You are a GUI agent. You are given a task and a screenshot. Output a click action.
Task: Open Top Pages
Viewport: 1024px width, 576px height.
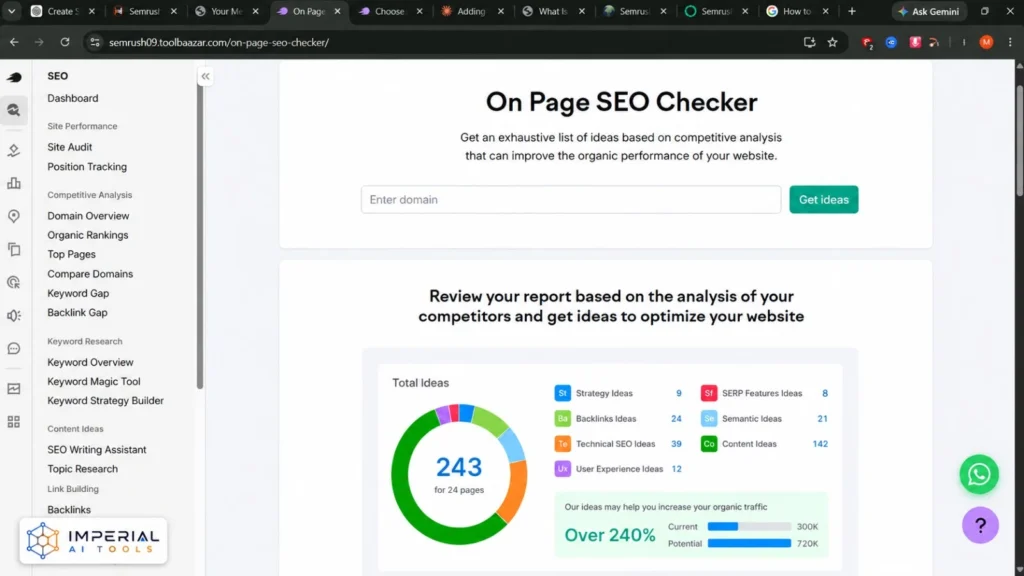(71, 254)
